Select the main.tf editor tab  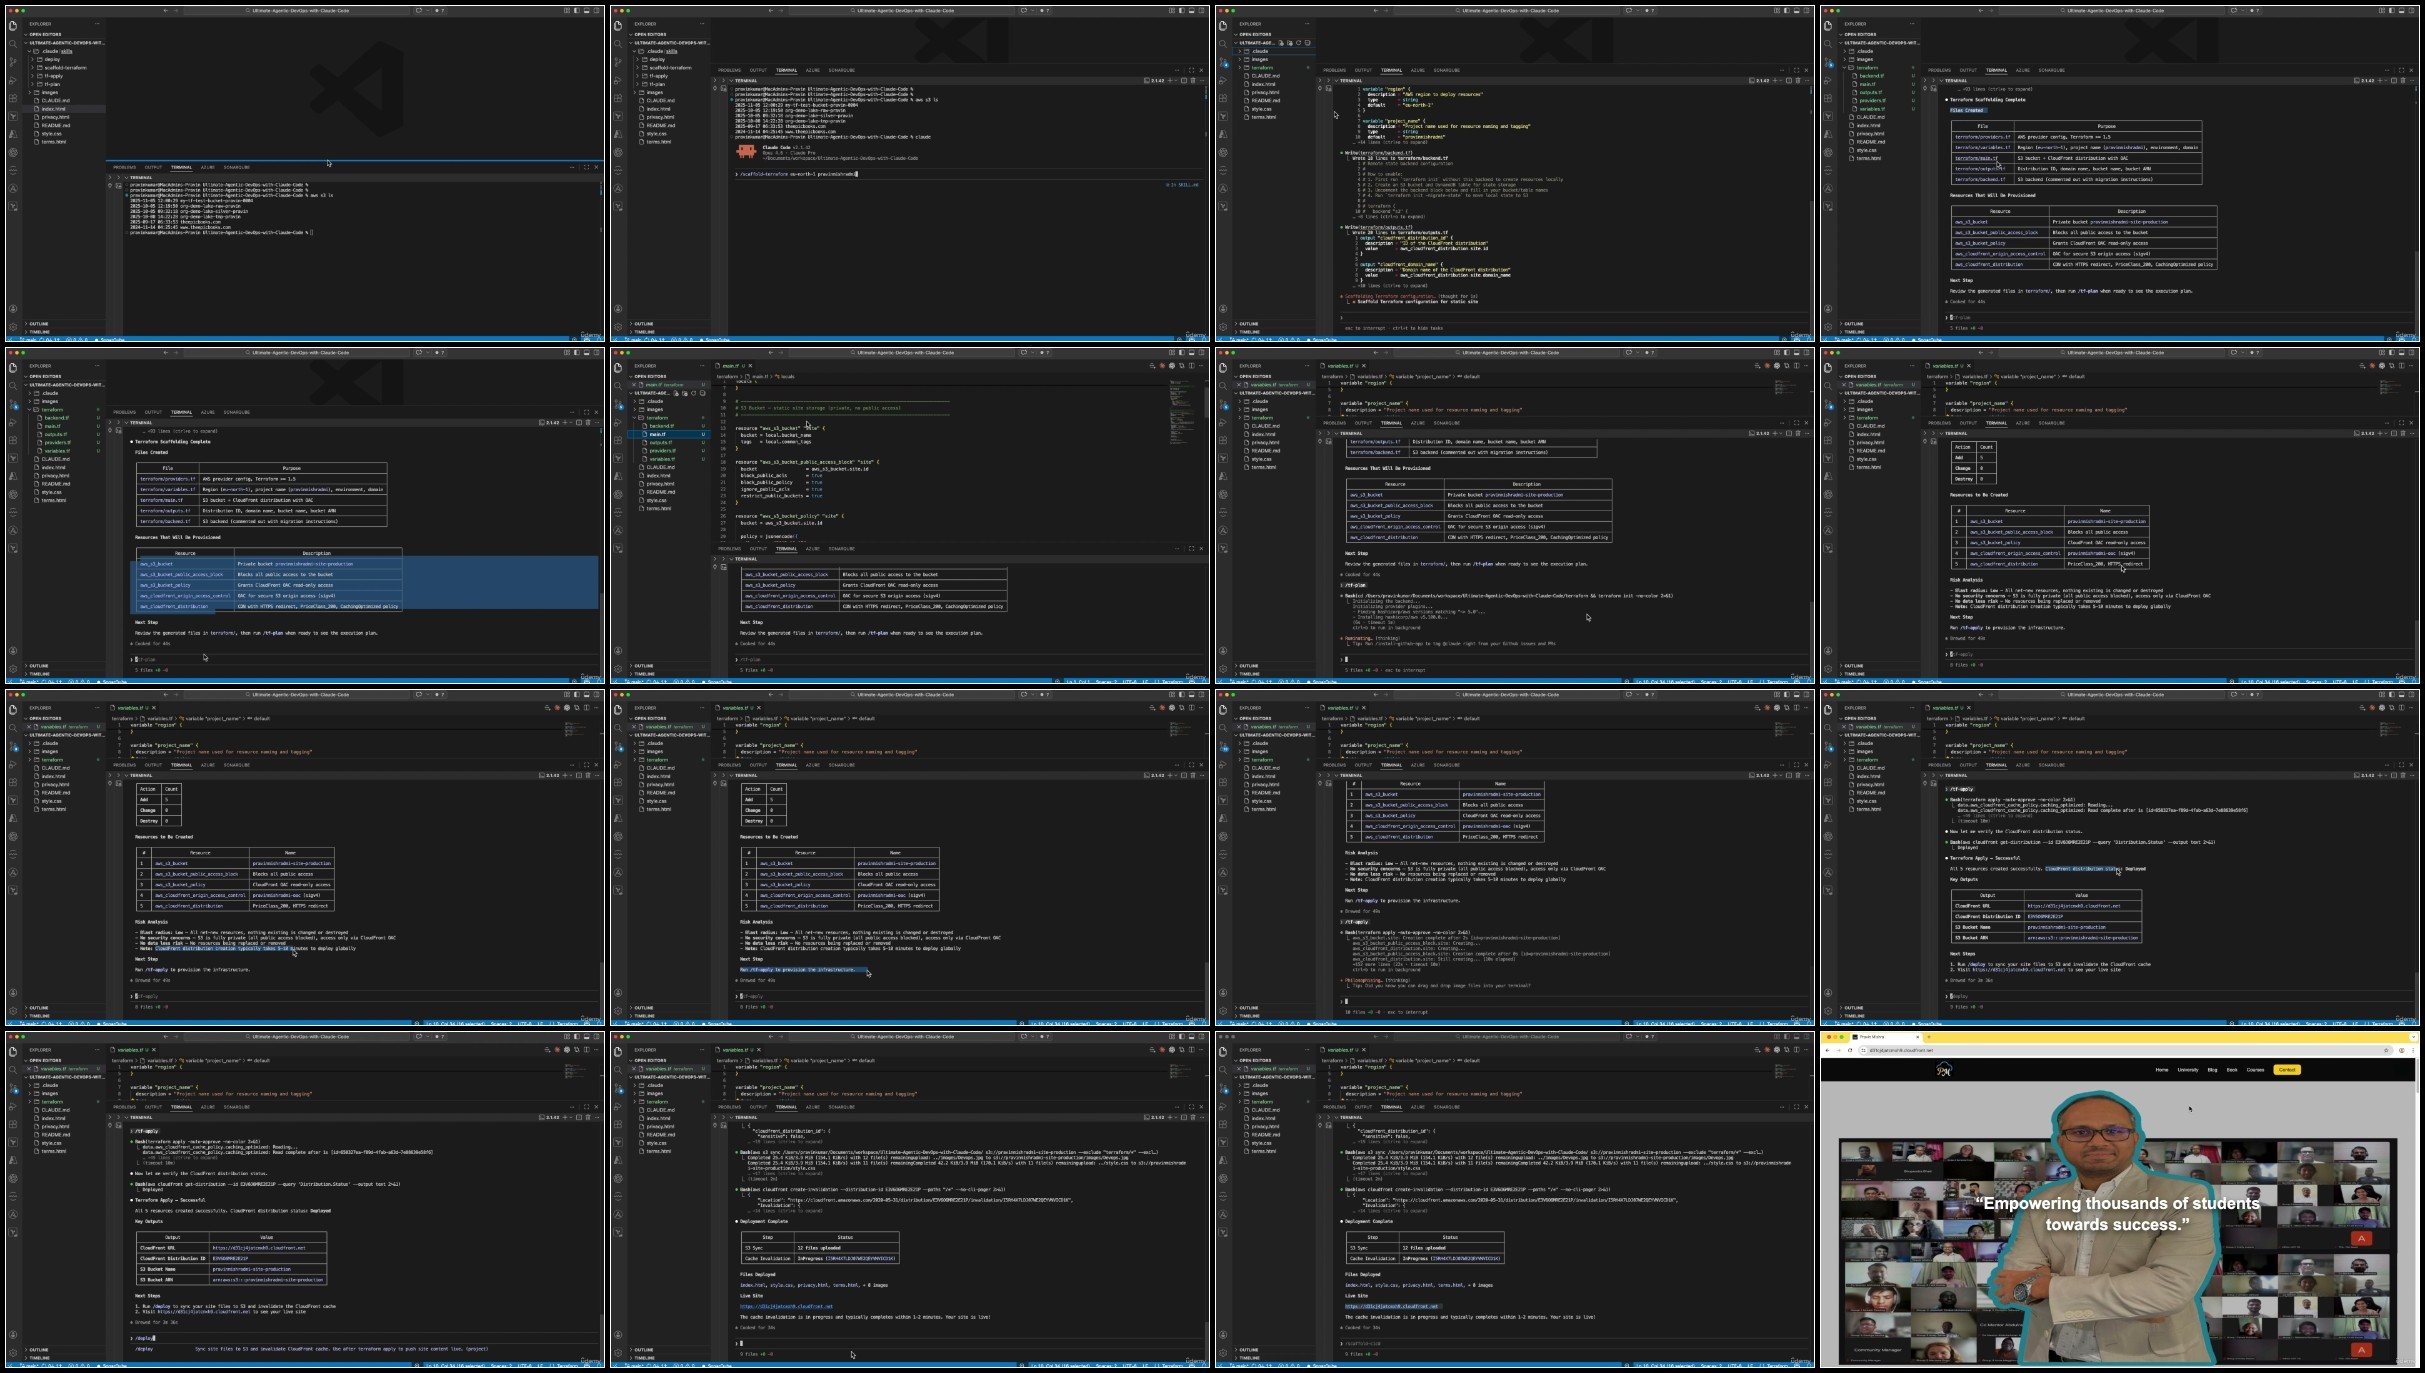[731, 365]
